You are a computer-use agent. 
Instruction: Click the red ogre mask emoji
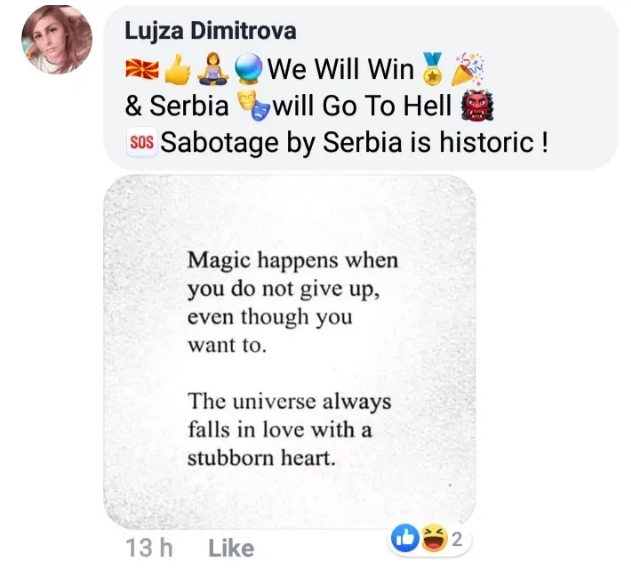(476, 105)
